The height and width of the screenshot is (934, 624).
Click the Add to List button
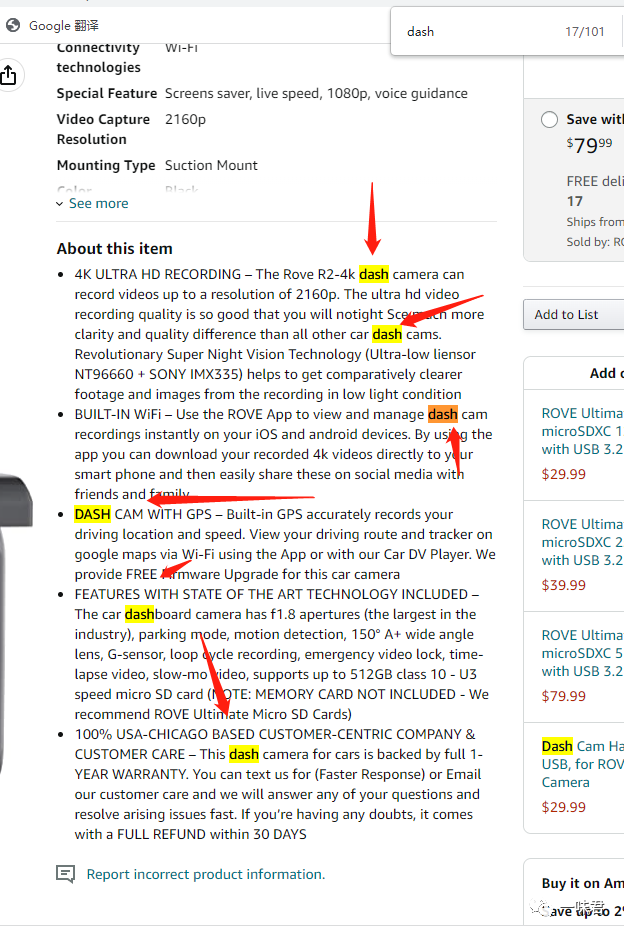[573, 315]
